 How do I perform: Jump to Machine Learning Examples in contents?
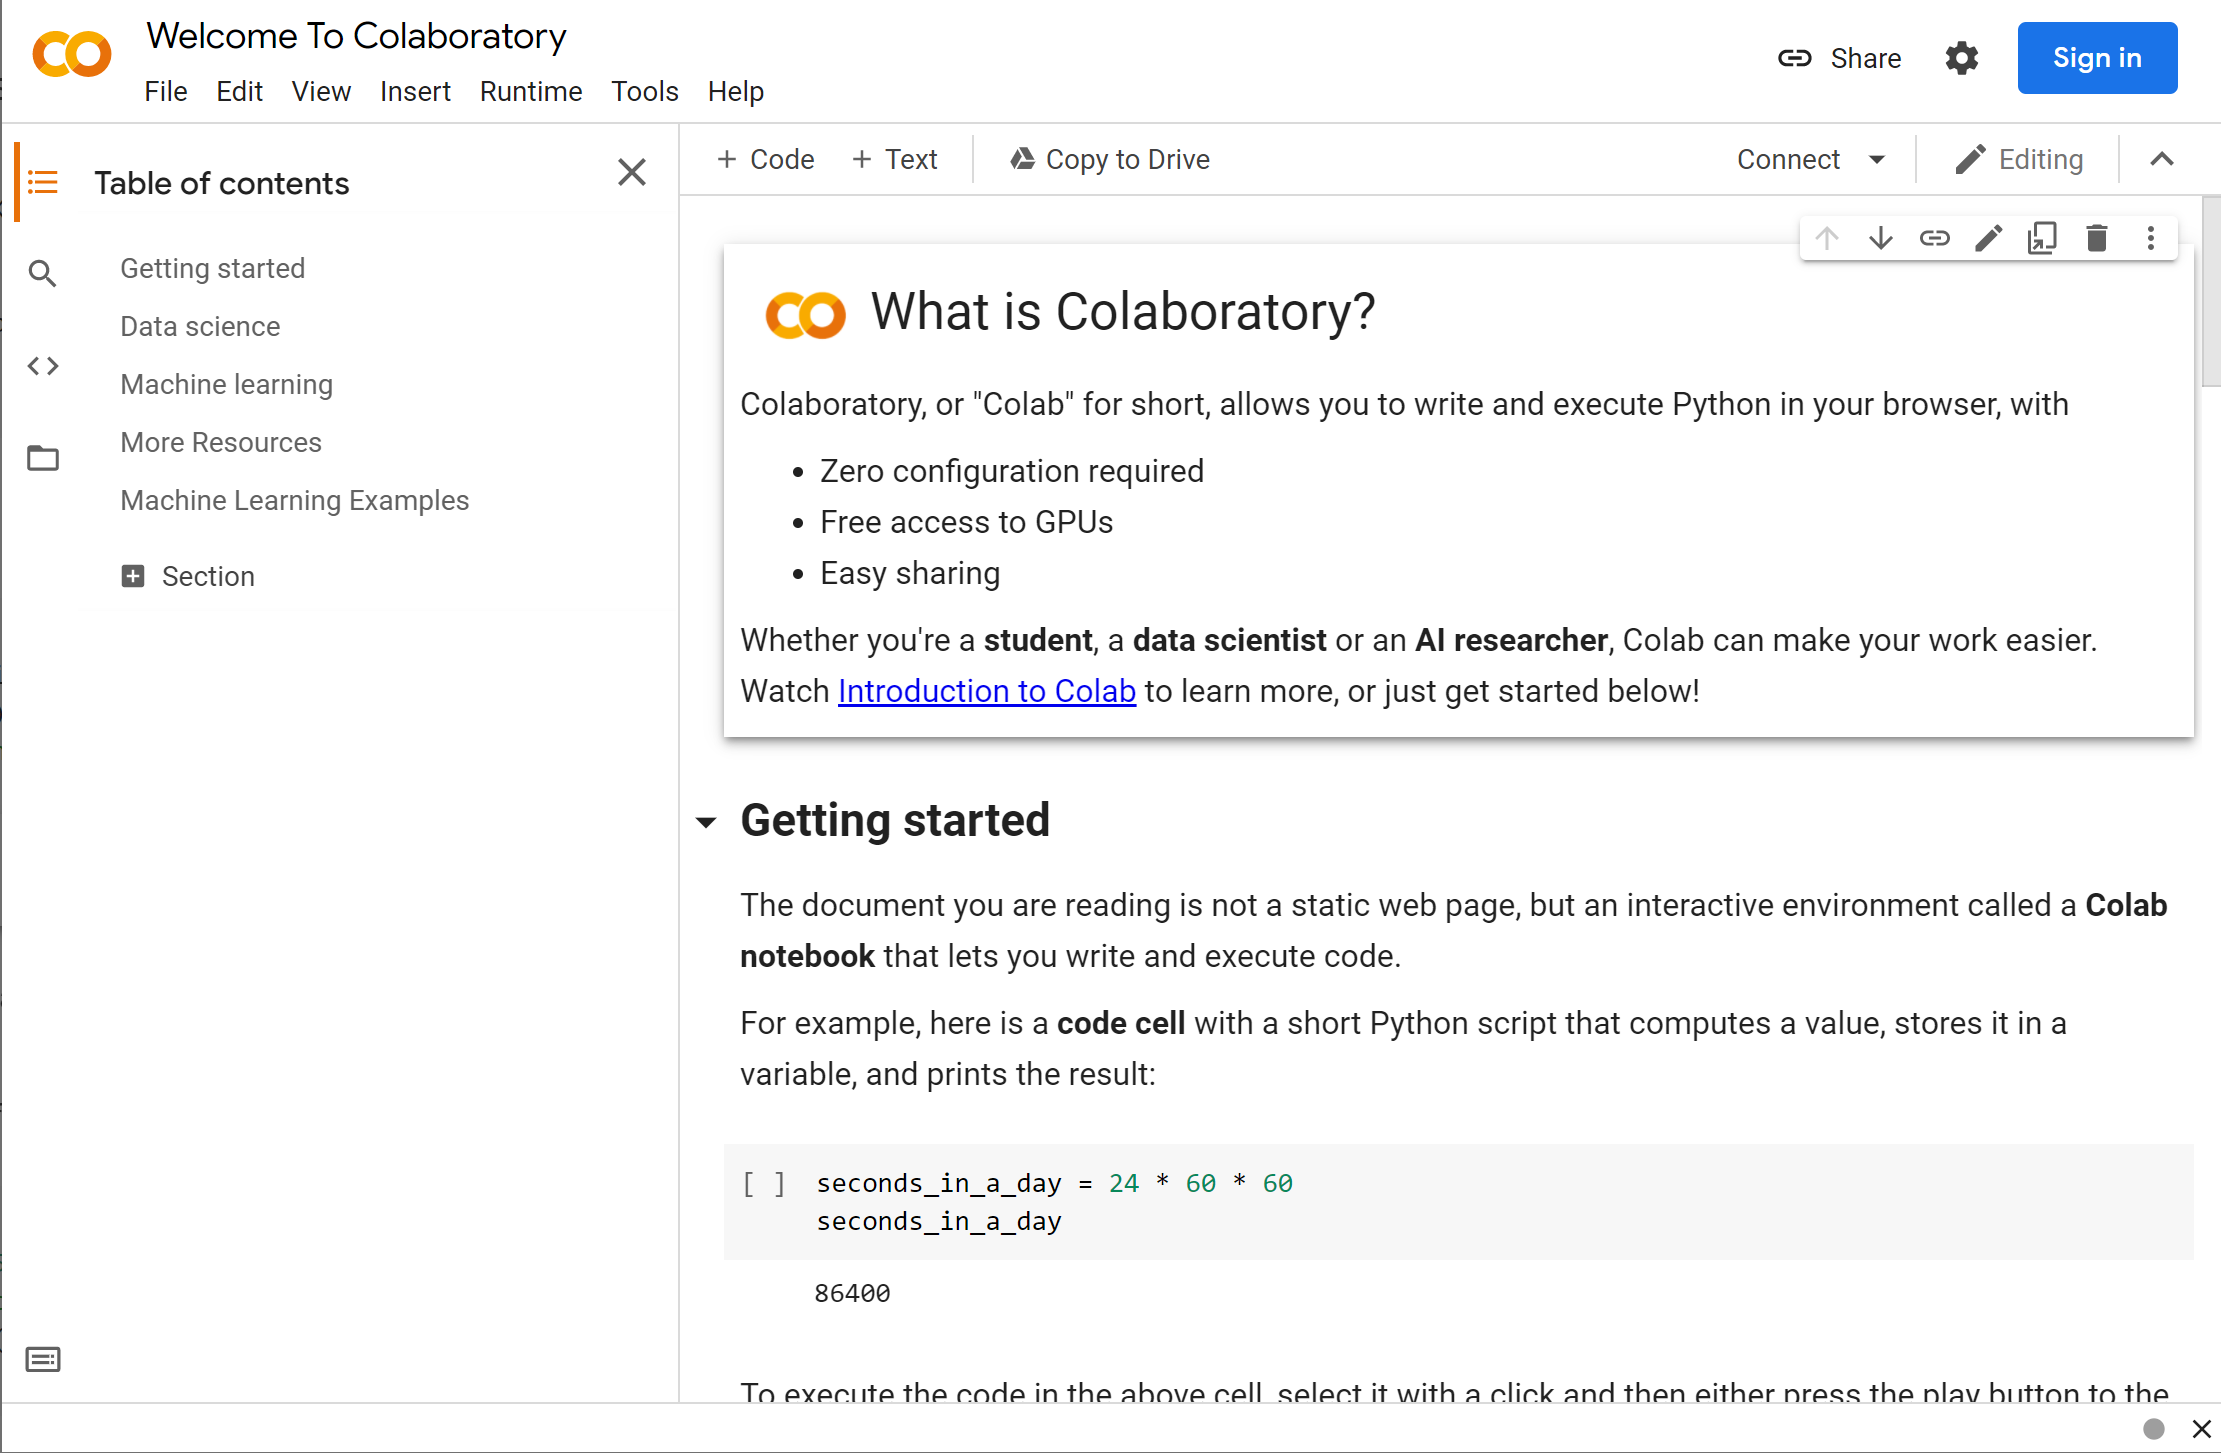(x=294, y=500)
